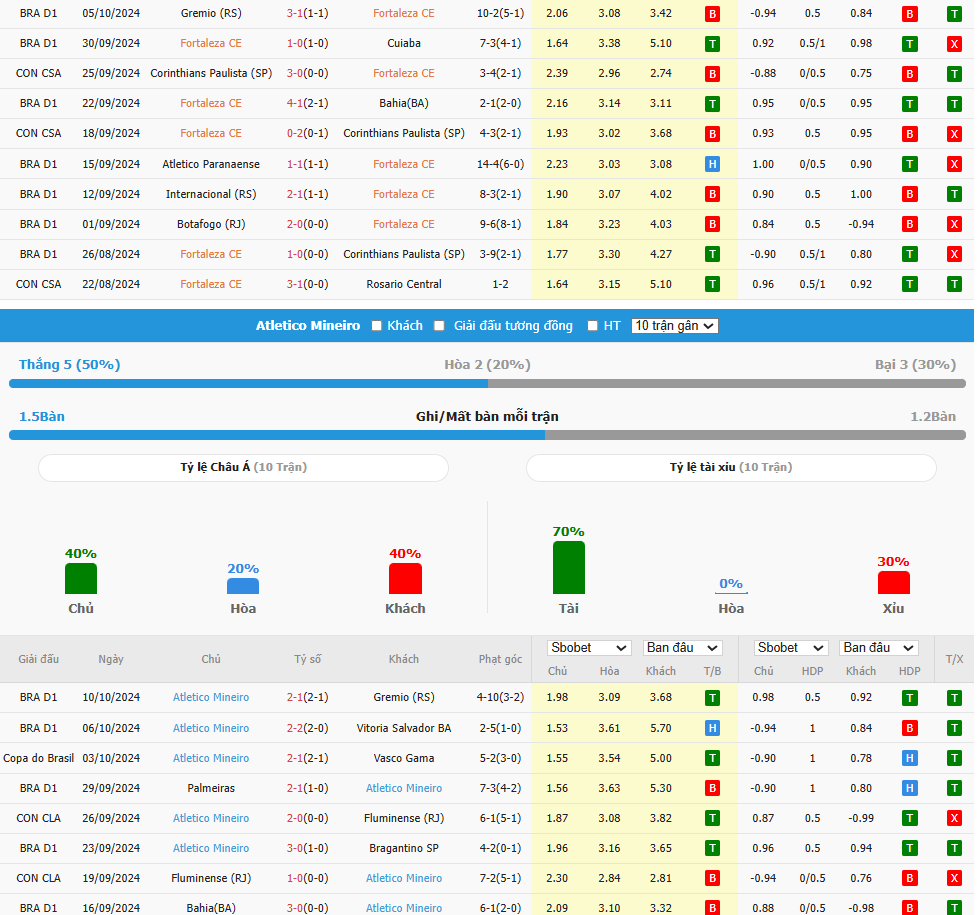This screenshot has width=977, height=915.
Task: Click the date 26/09/2024 in the Atletico Mineiro table
Action: [x=111, y=818]
